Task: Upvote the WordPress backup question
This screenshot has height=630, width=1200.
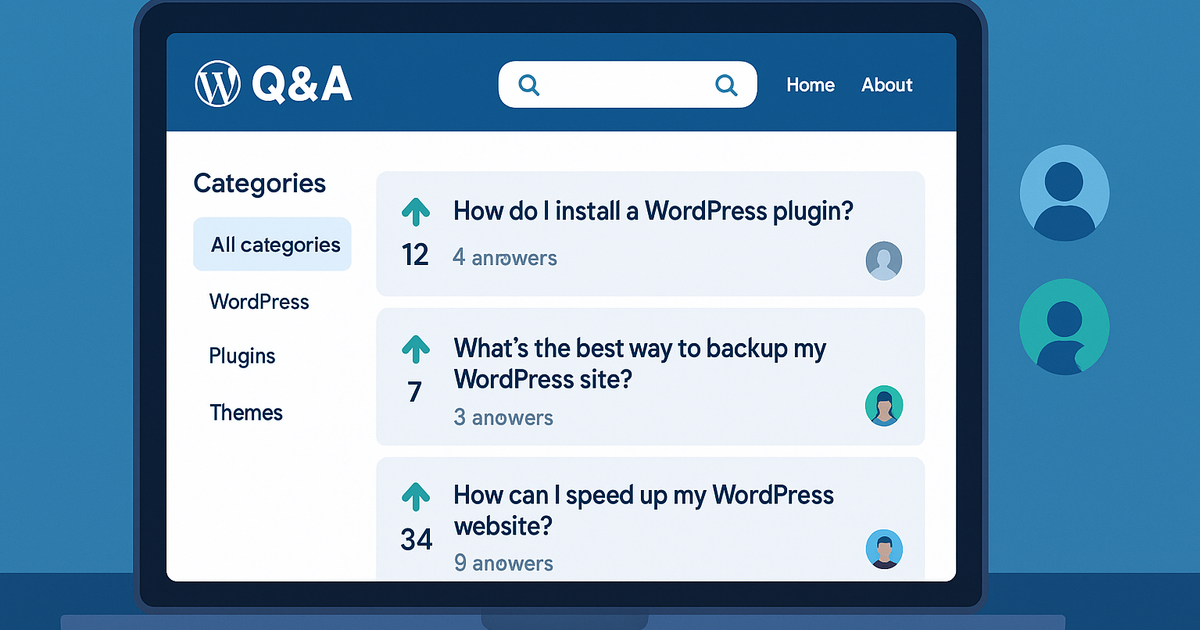Action: tap(416, 348)
